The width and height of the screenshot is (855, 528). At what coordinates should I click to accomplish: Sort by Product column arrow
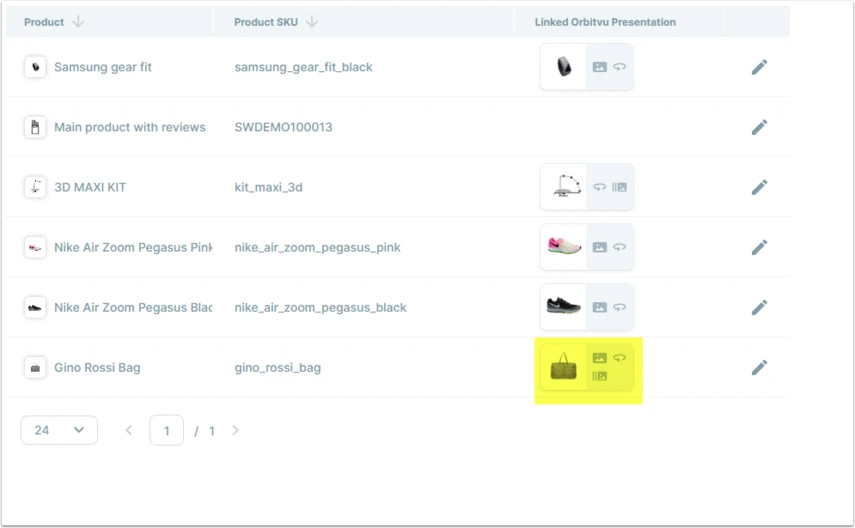tap(78, 22)
